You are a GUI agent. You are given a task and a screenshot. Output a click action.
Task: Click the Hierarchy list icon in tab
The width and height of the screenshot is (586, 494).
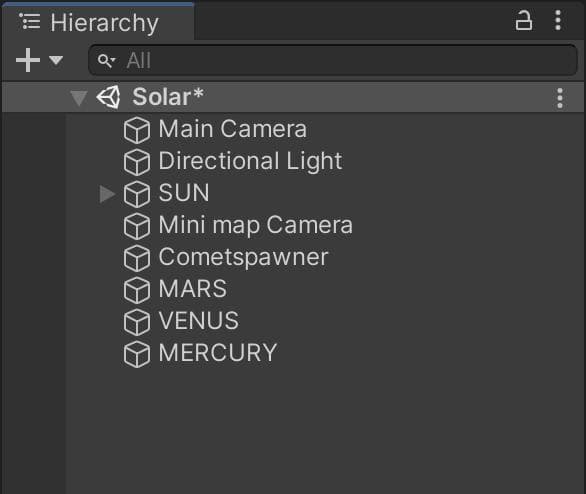pos(30,21)
